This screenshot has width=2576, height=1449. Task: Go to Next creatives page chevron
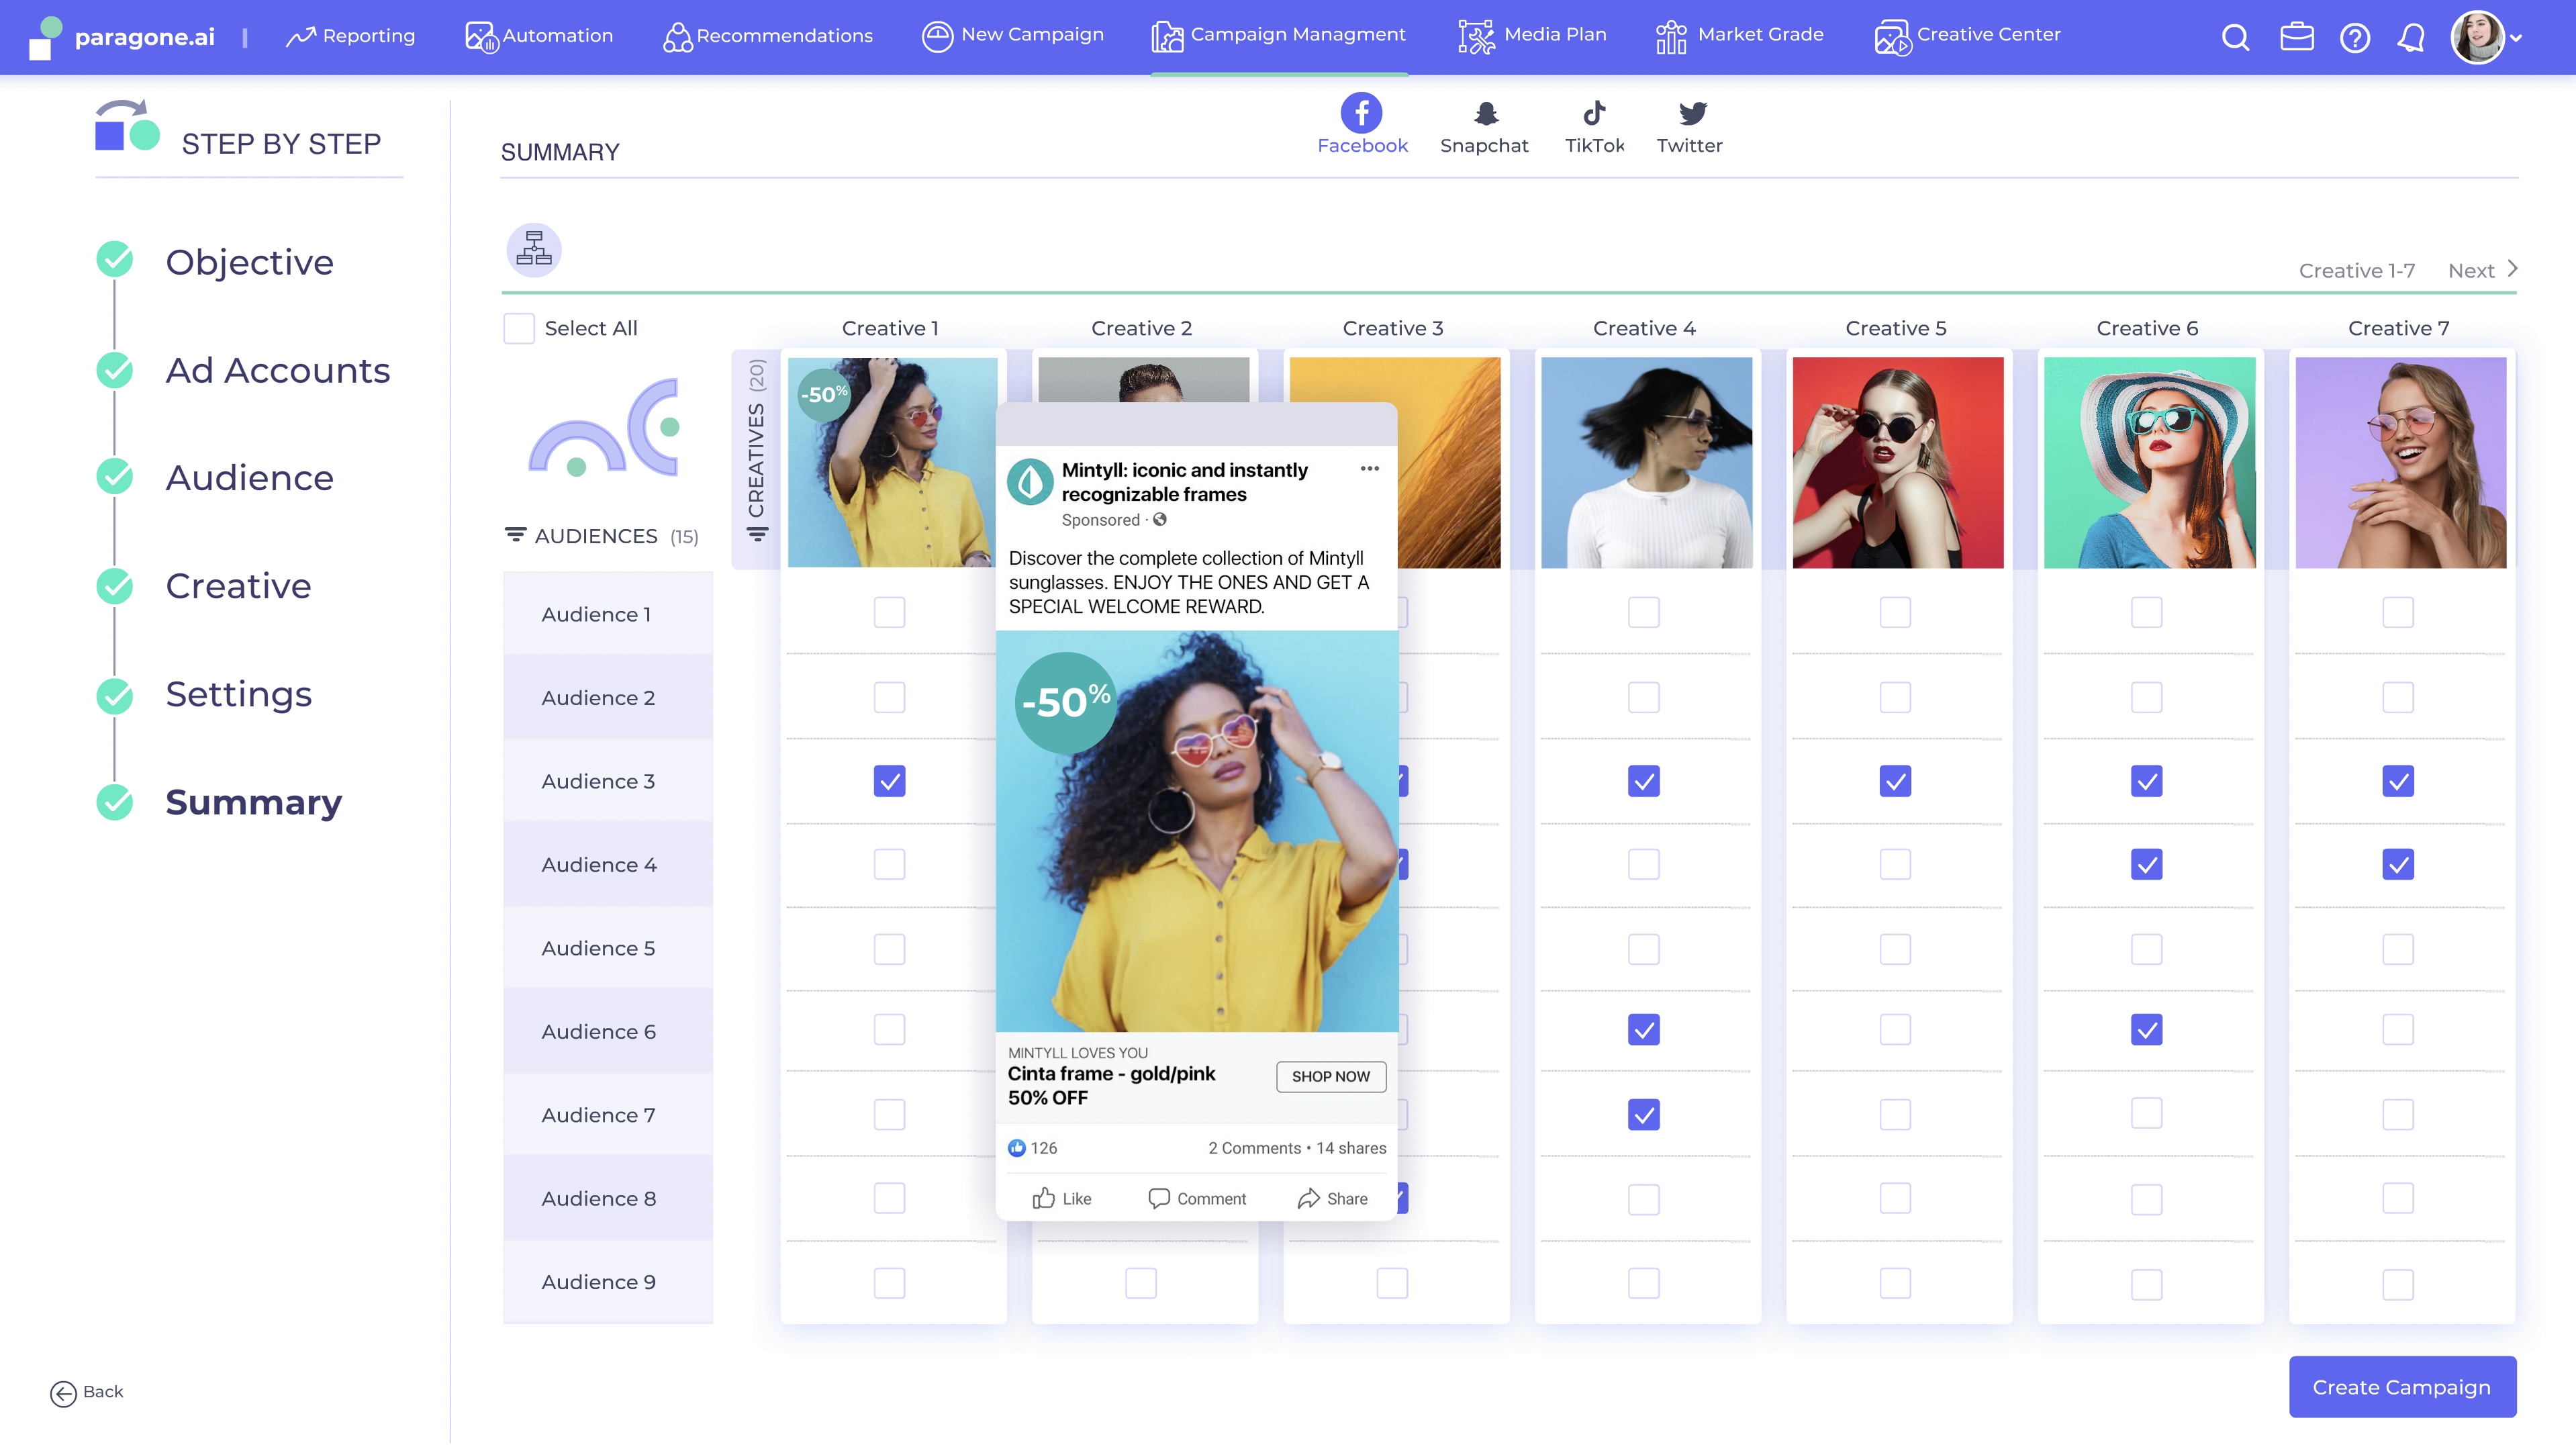[2511, 269]
